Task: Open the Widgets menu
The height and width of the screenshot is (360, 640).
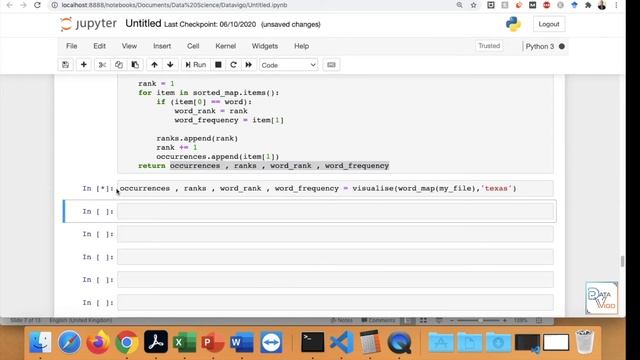Action: [264, 46]
